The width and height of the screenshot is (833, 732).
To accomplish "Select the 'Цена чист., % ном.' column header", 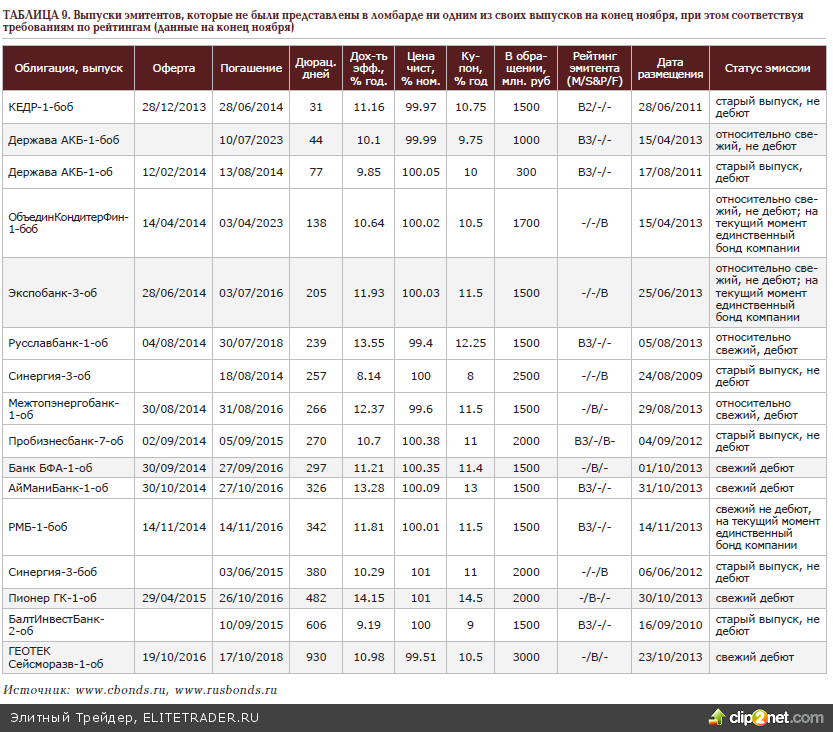I will pyautogui.click(x=420, y=69).
